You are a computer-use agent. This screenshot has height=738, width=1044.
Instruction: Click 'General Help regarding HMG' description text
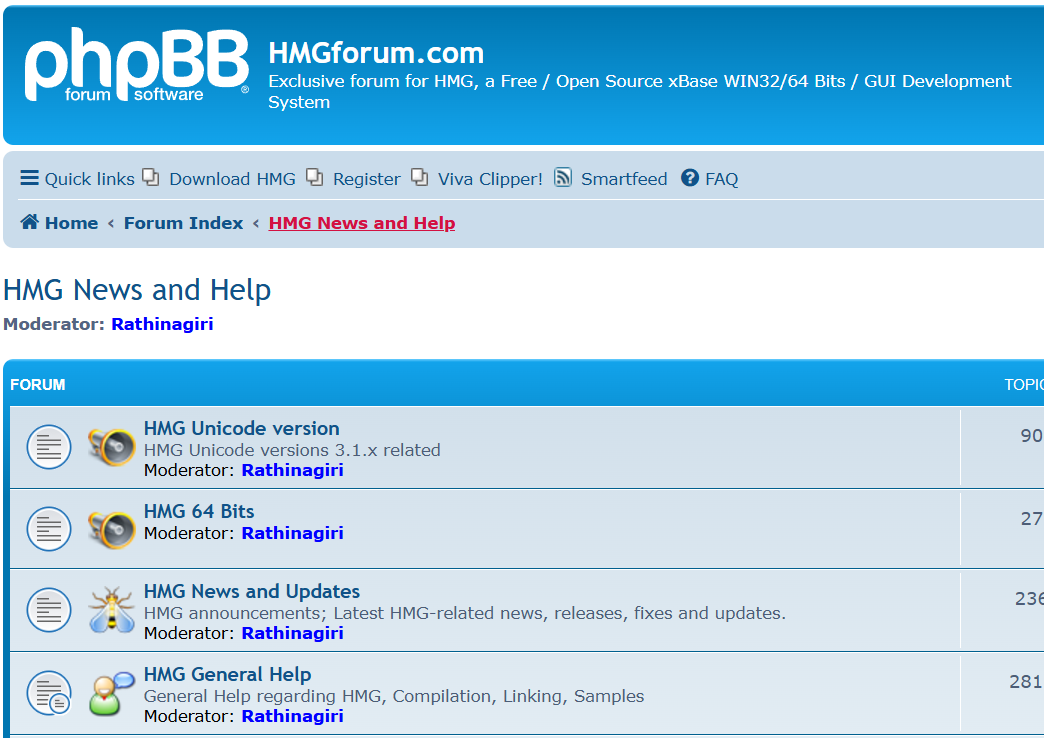[x=394, y=697]
